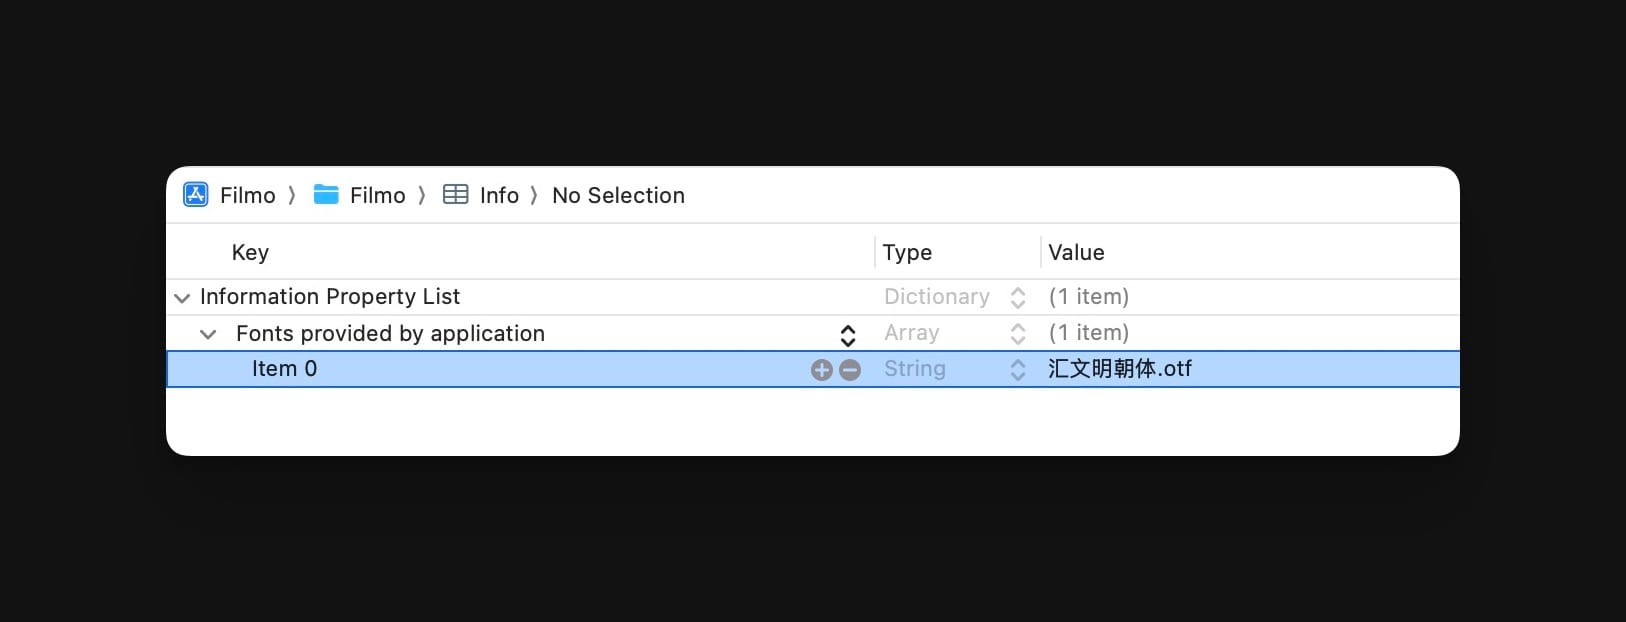This screenshot has width=1626, height=622.
Task: Click the Key column header
Action: point(250,252)
